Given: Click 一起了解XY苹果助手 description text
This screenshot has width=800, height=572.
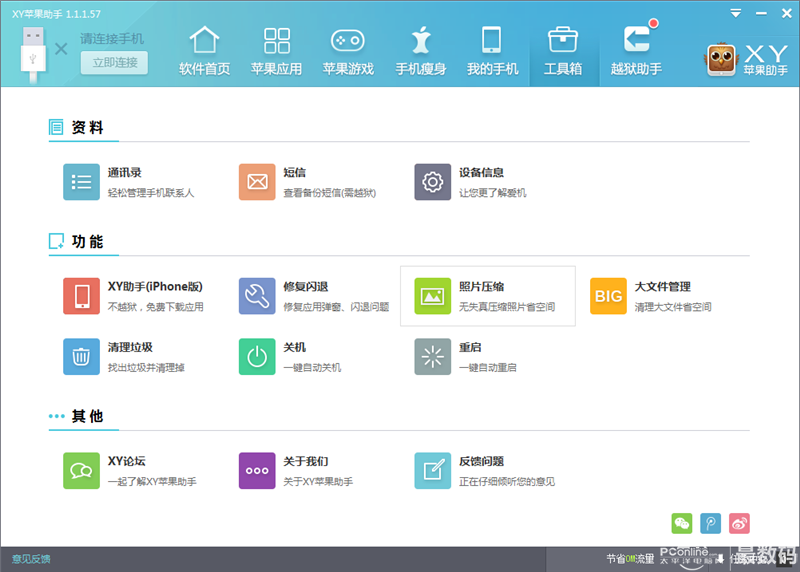Looking at the screenshot, I should pyautogui.click(x=152, y=482).
